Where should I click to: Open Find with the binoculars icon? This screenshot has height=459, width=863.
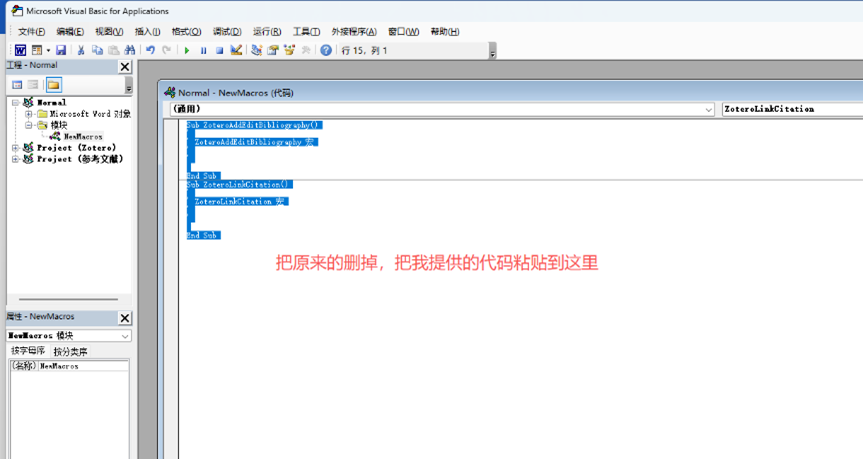[130, 50]
